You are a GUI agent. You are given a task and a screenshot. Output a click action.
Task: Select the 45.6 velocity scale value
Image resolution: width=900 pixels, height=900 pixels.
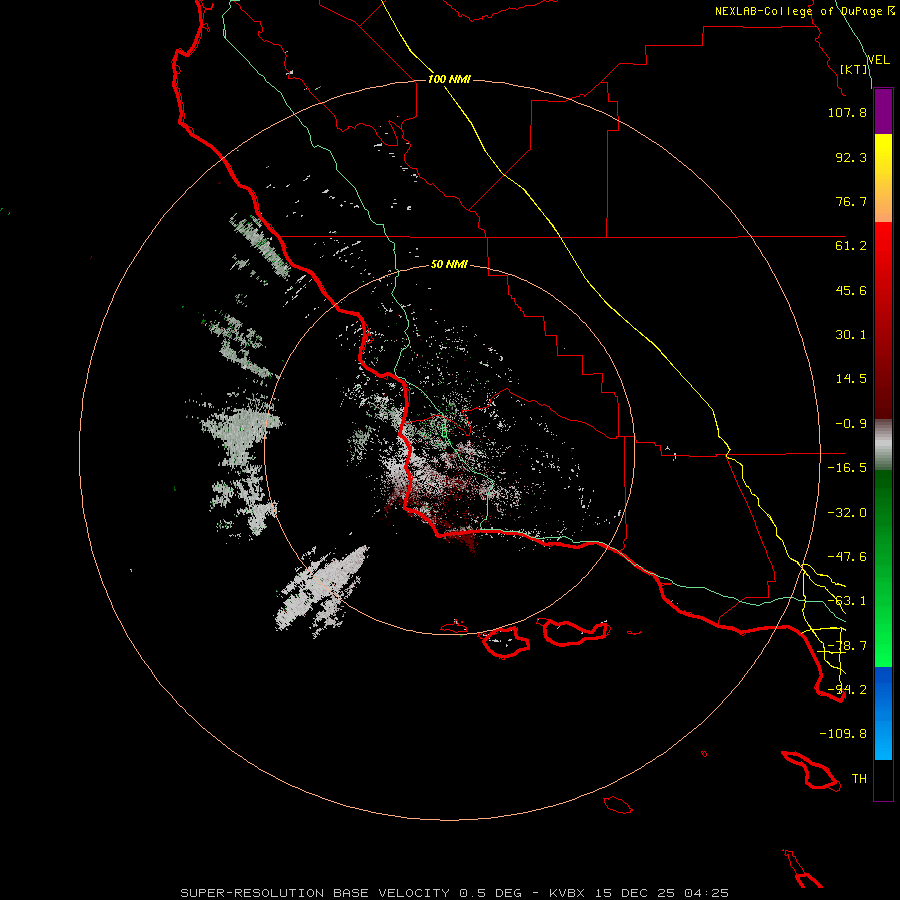[851, 290]
